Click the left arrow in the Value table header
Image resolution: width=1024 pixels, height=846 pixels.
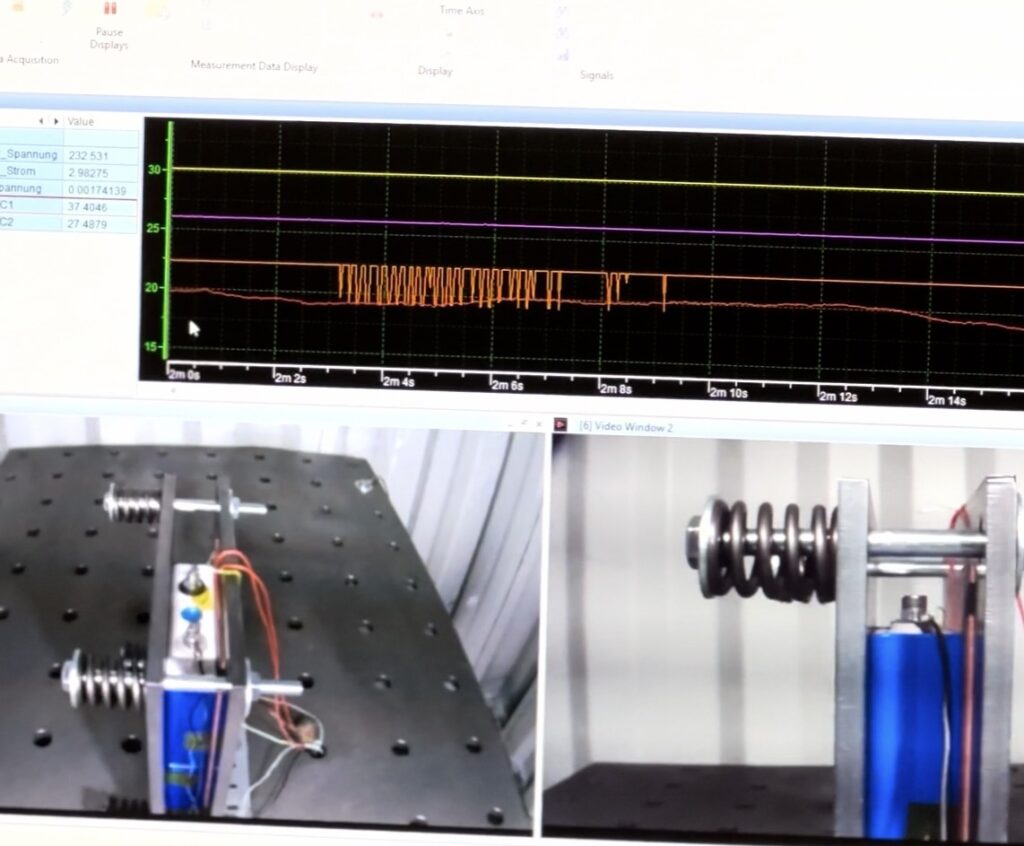pyautogui.click(x=42, y=122)
